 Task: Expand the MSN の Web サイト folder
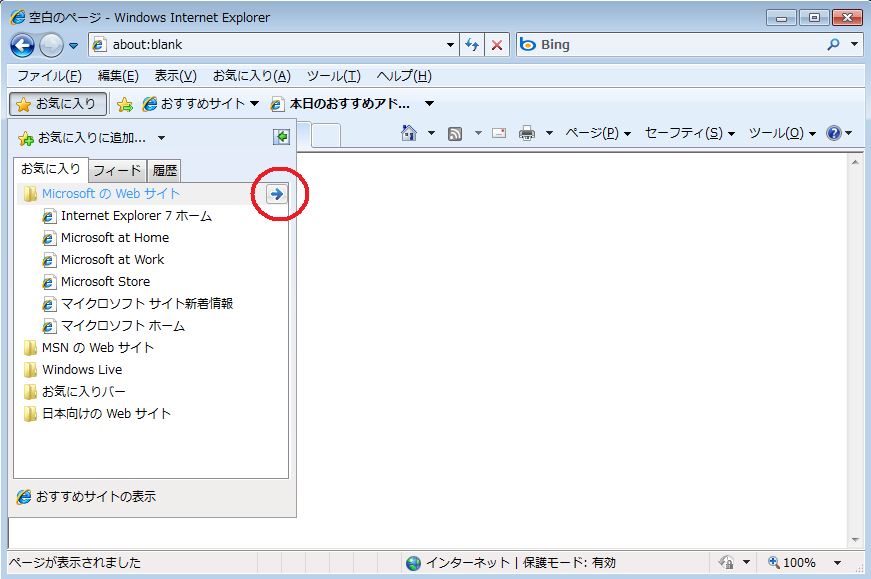(89, 348)
